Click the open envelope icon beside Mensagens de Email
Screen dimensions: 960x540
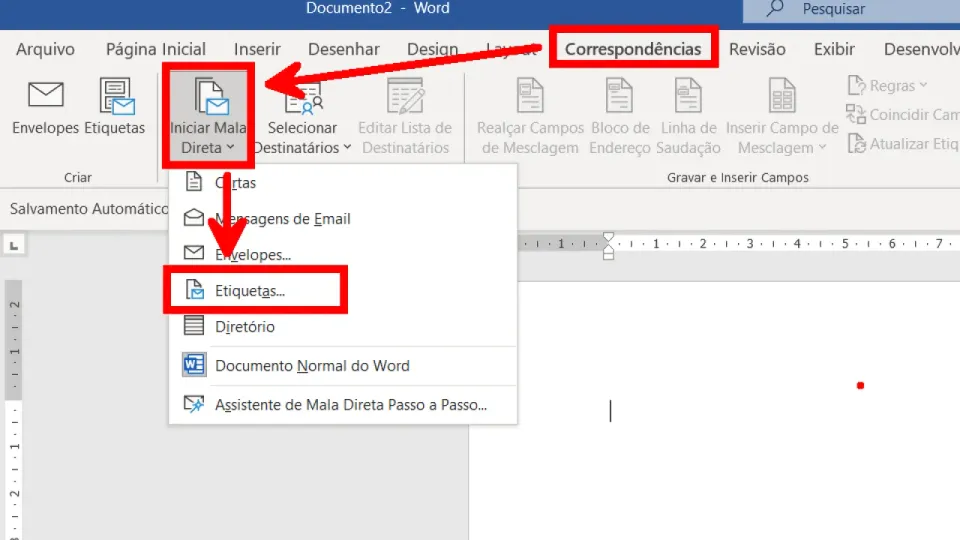tap(194, 217)
